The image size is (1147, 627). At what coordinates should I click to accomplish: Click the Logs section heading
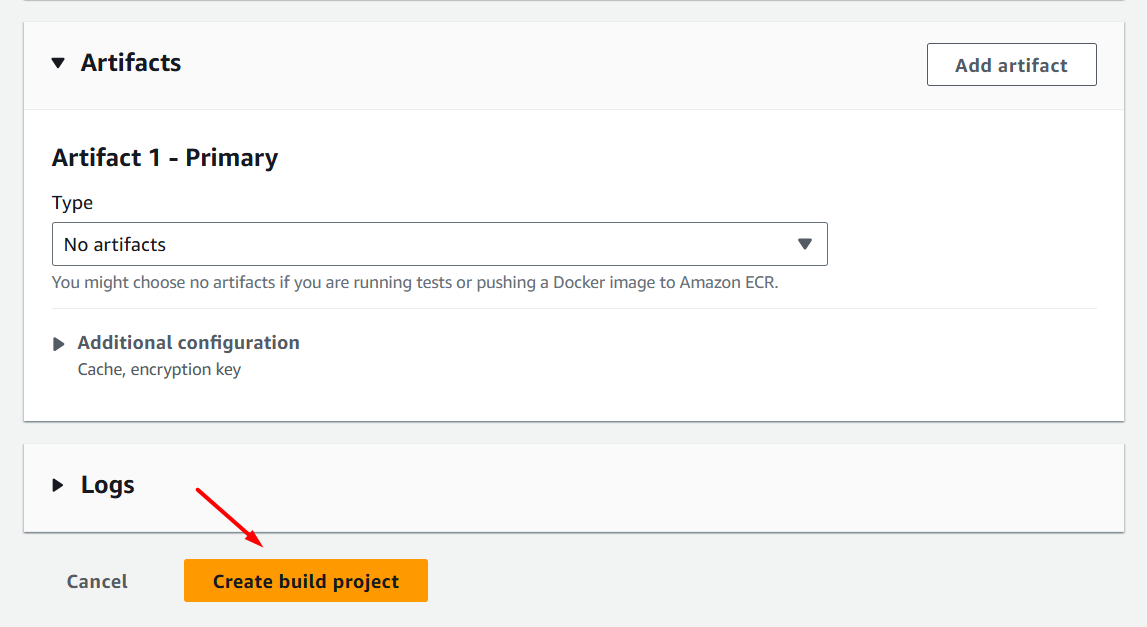tap(107, 485)
